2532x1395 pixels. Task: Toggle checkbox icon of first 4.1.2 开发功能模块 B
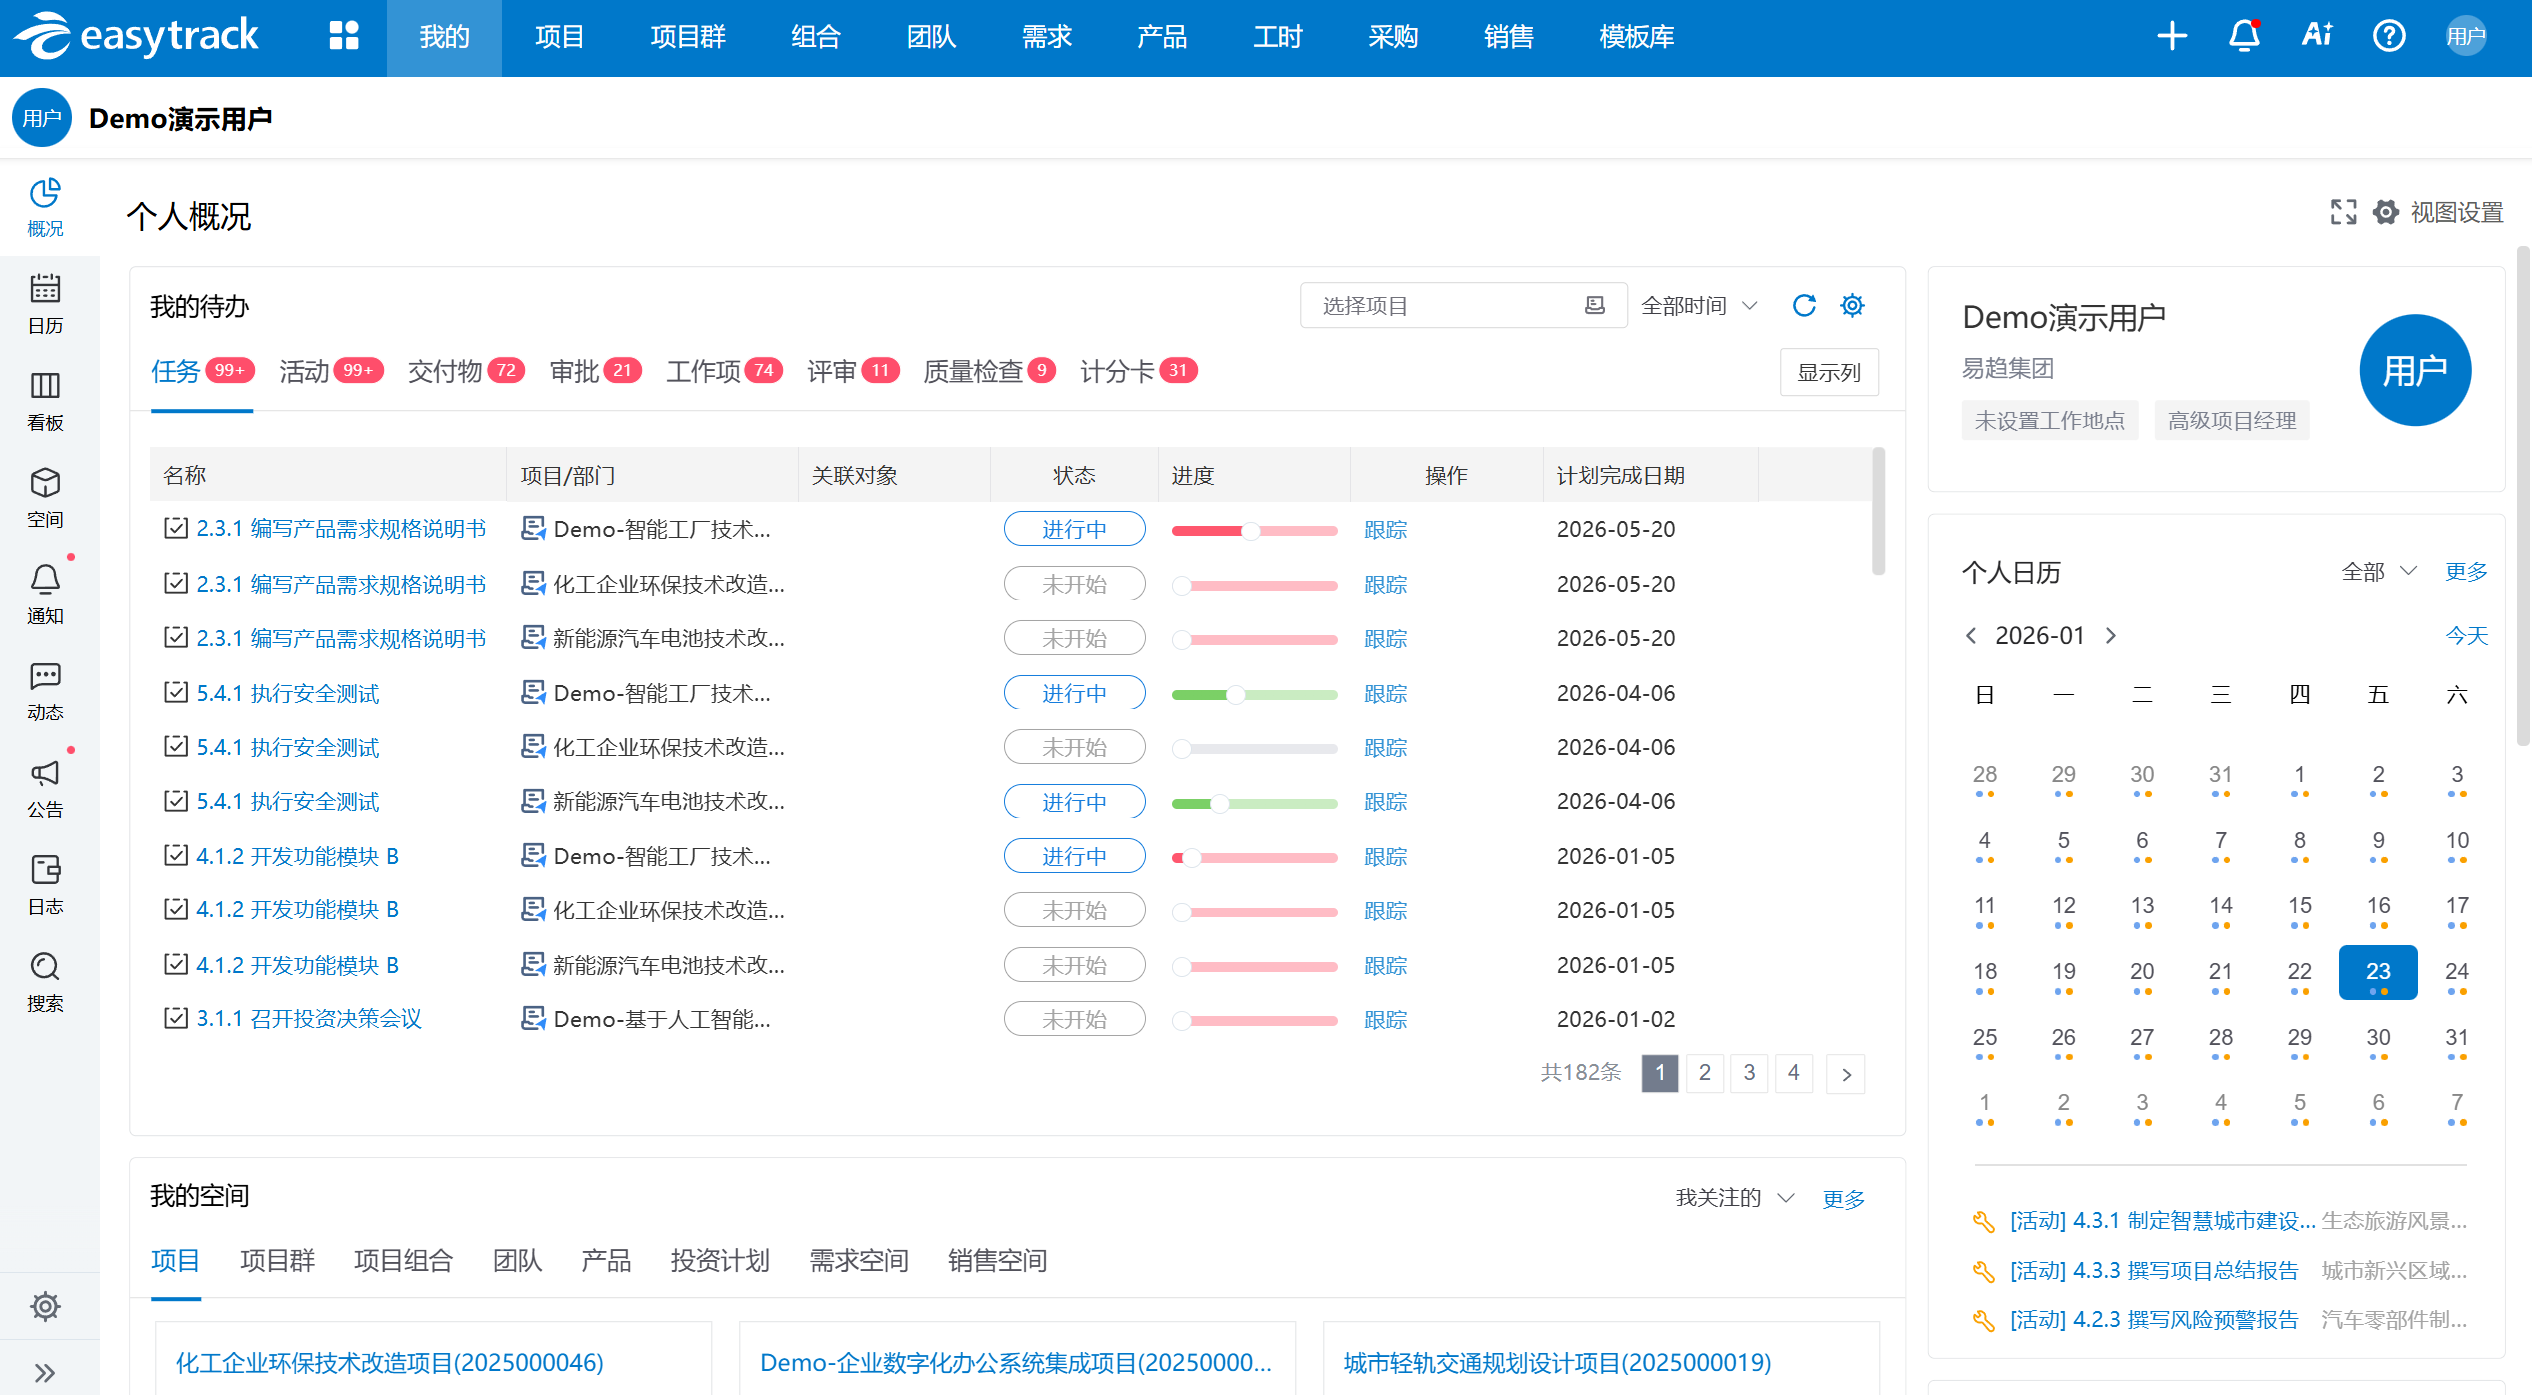[176, 855]
